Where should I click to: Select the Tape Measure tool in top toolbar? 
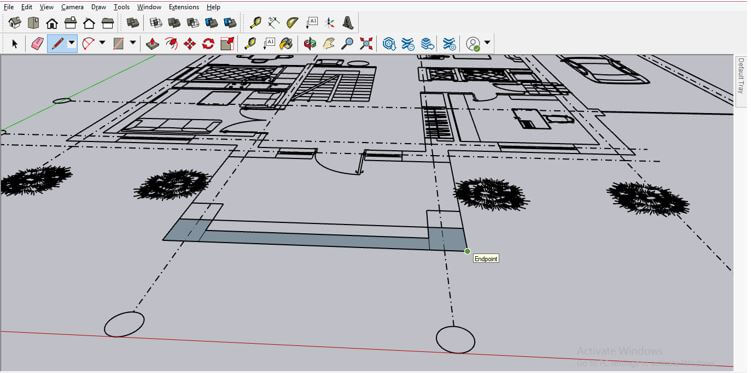pos(256,23)
